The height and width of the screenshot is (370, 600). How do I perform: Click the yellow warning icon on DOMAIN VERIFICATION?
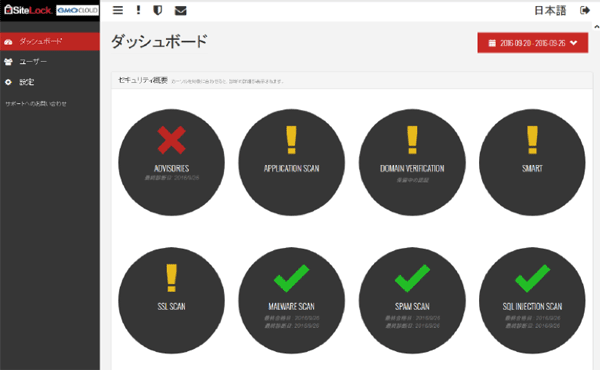tap(412, 140)
